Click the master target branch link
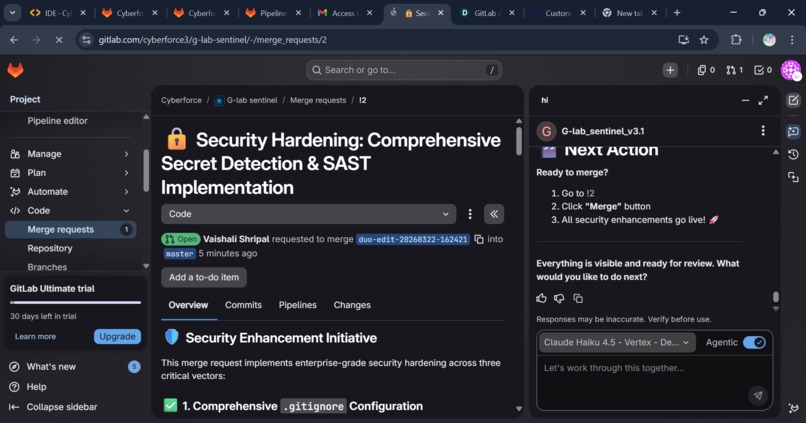This screenshot has width=806, height=423. click(179, 254)
